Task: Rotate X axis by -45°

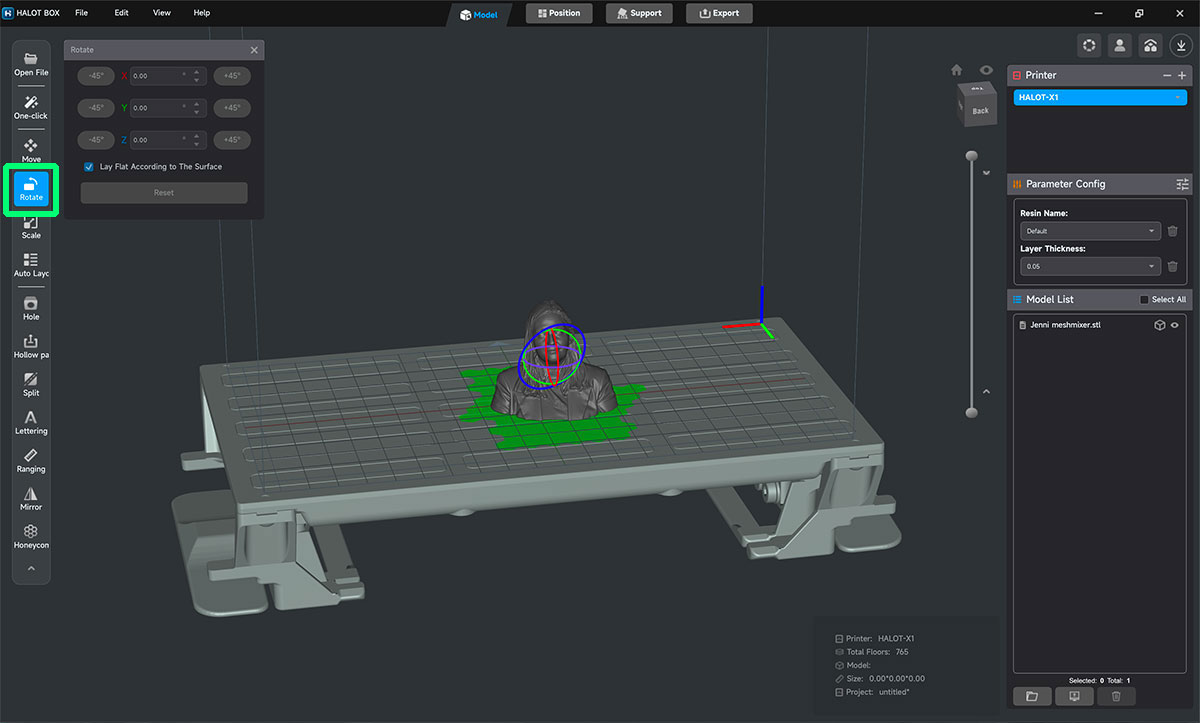Action: (x=96, y=75)
